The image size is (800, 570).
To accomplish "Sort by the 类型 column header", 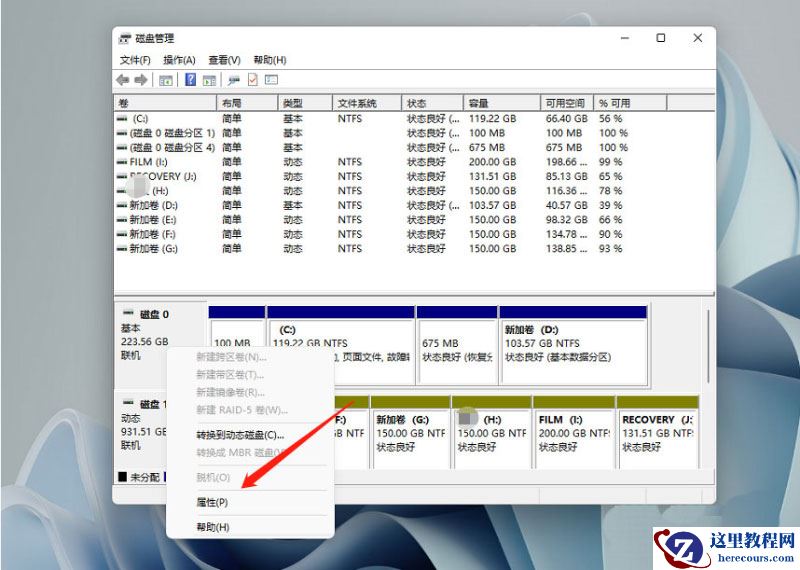I will [x=305, y=103].
